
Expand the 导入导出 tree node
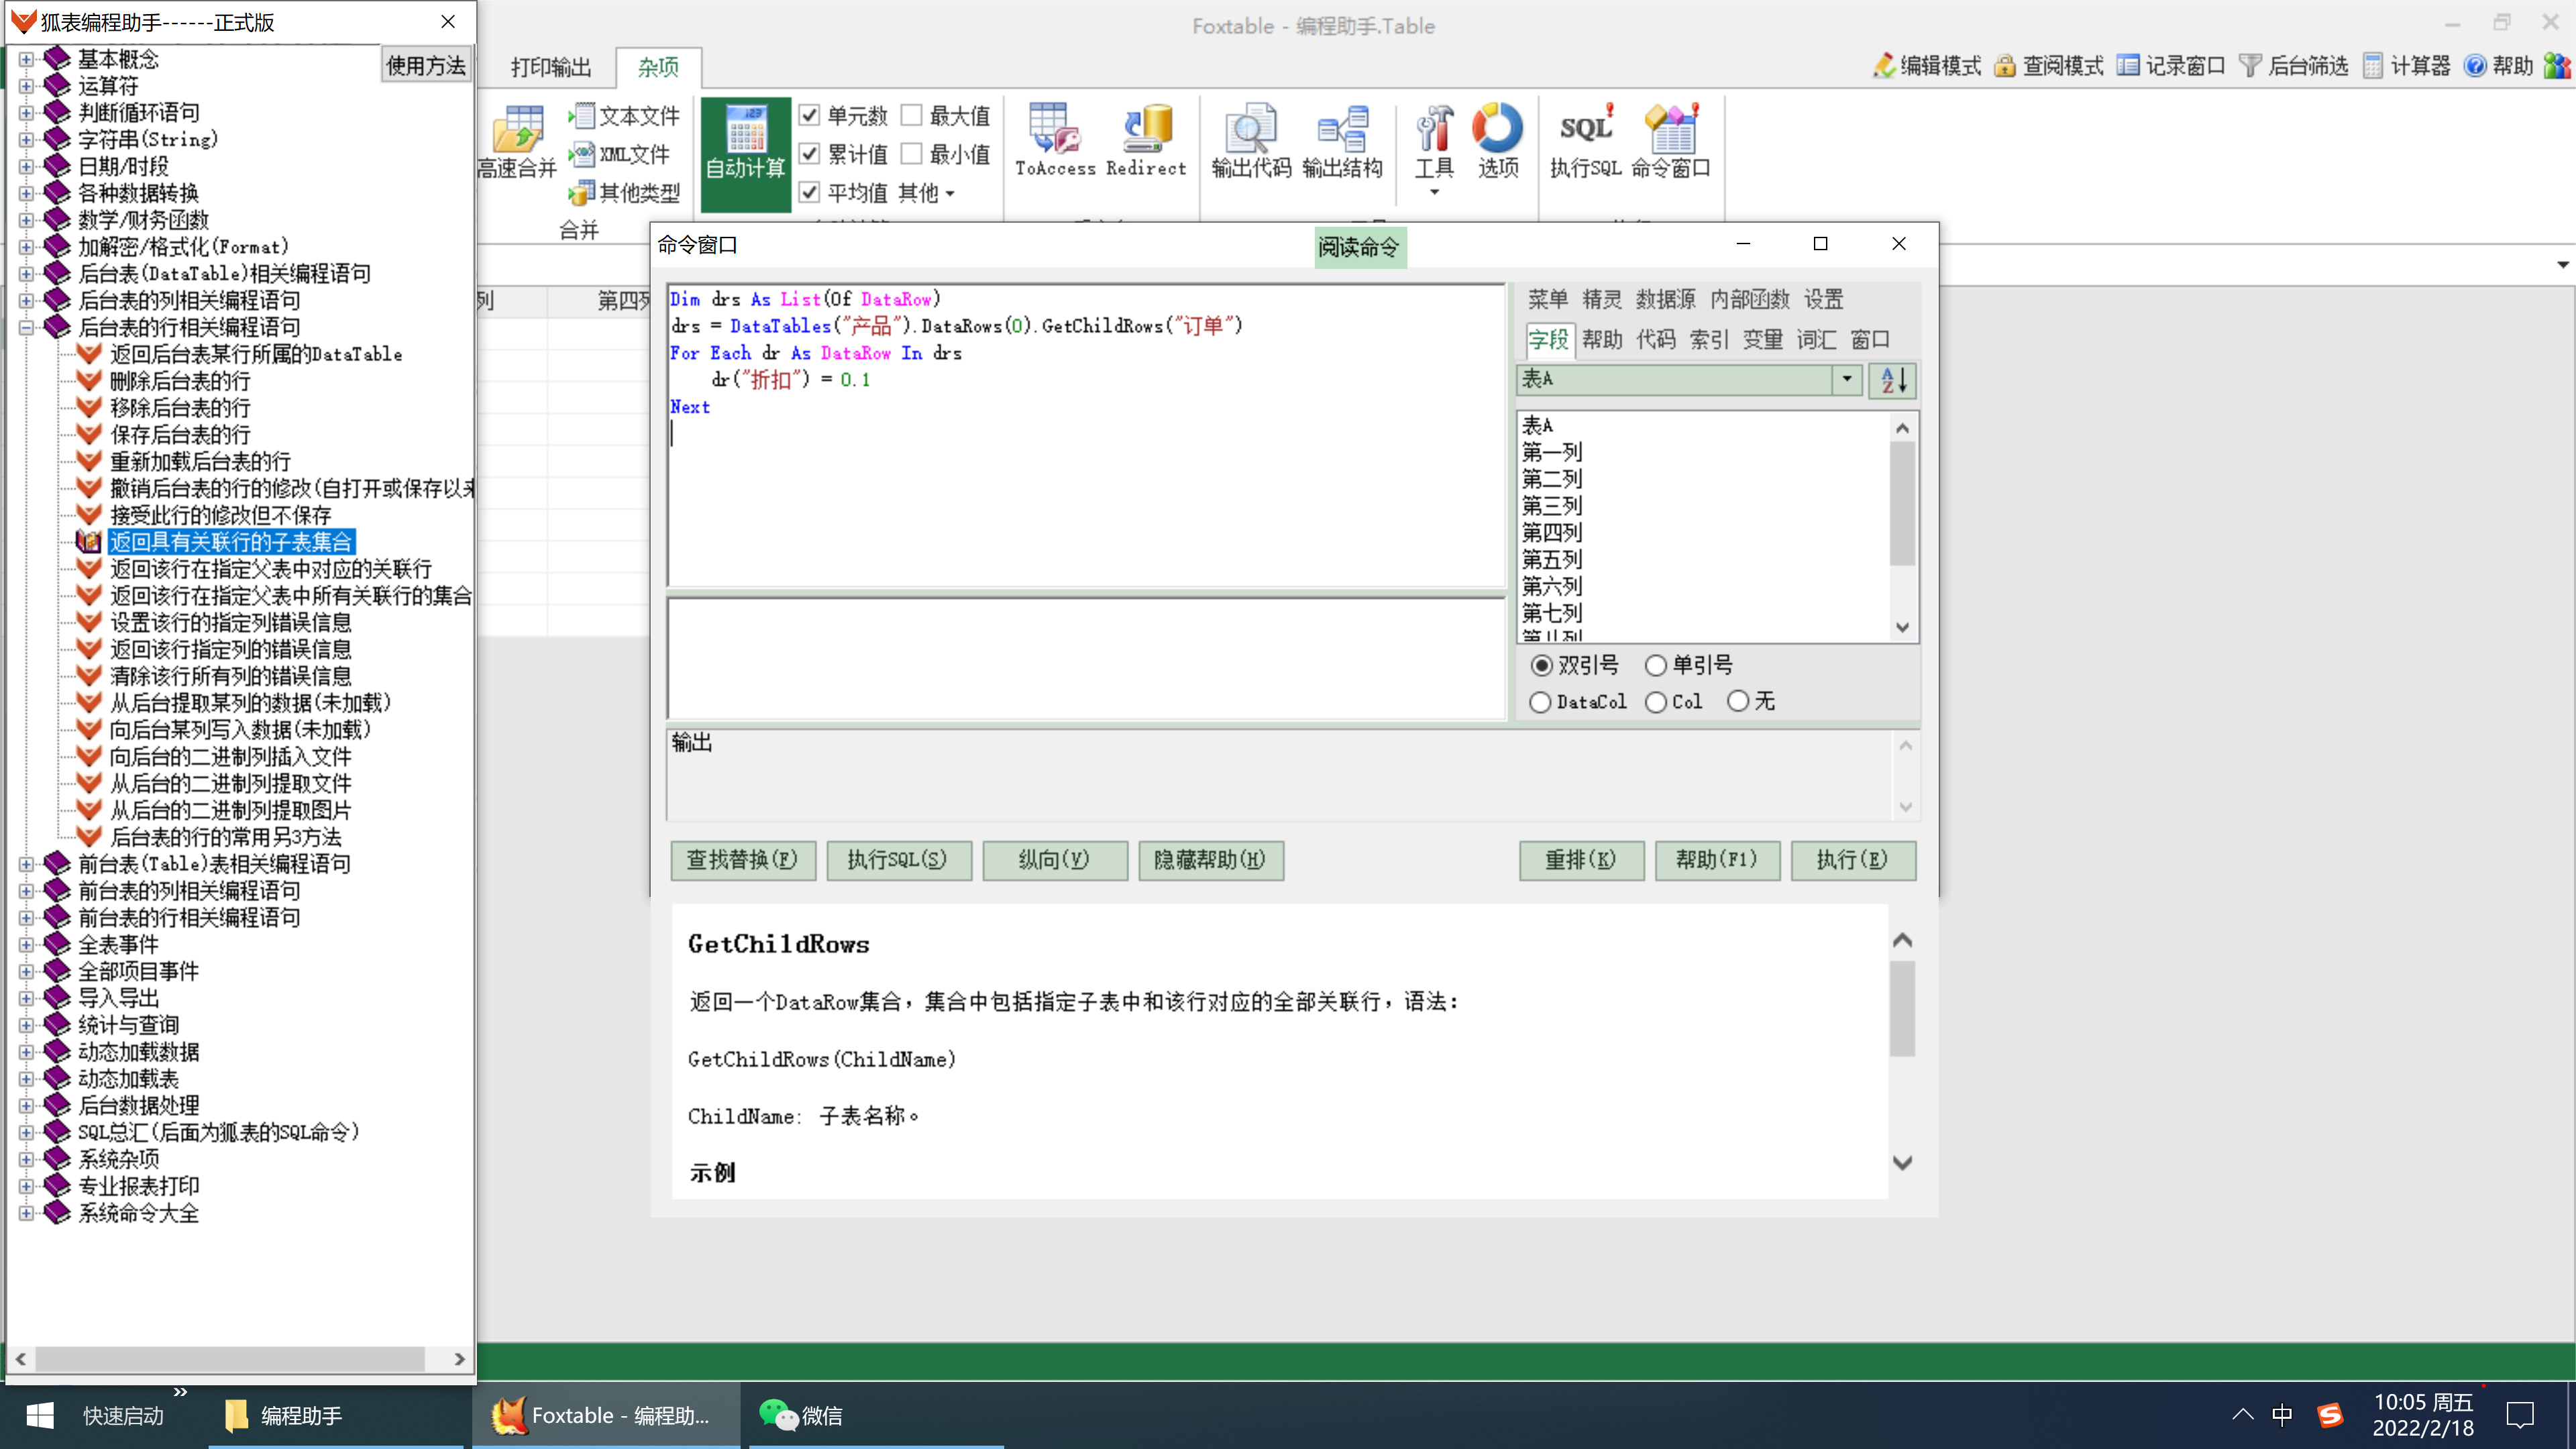(27, 998)
